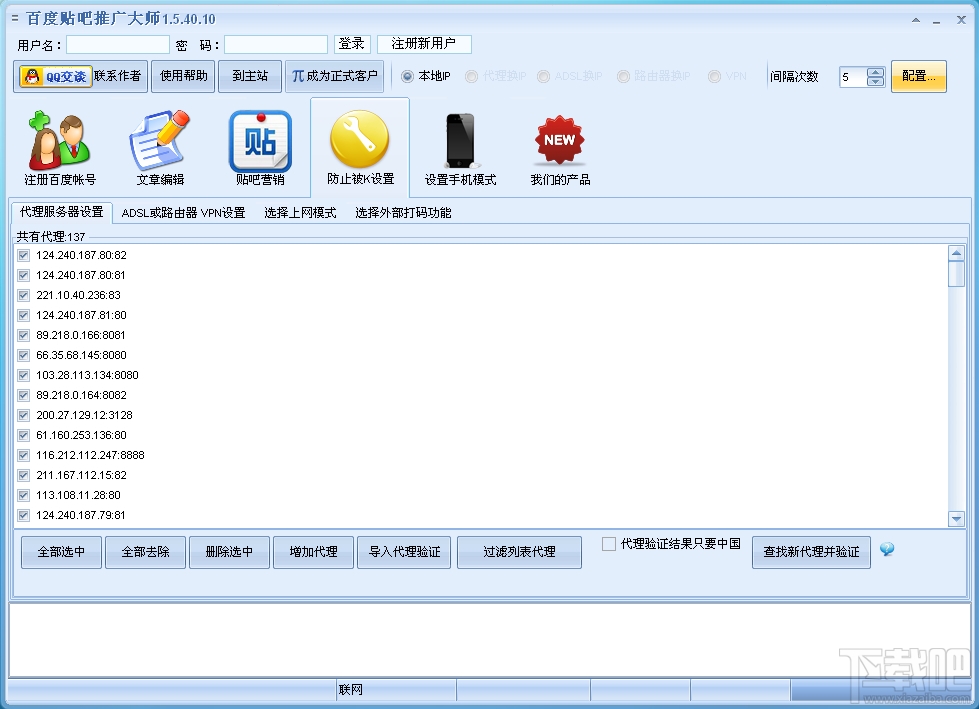
Task: Increase the 间隔次数 spinner value
Action: (875, 72)
